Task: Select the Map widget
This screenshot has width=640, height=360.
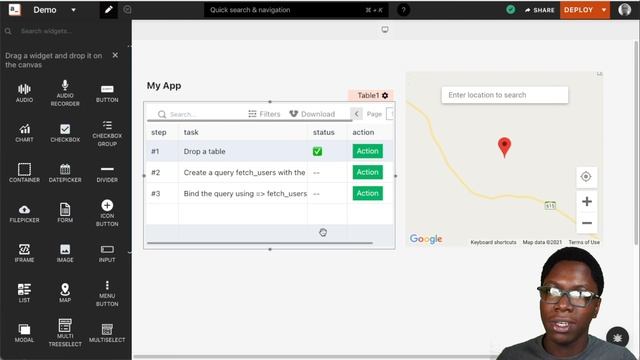Action: [65, 293]
